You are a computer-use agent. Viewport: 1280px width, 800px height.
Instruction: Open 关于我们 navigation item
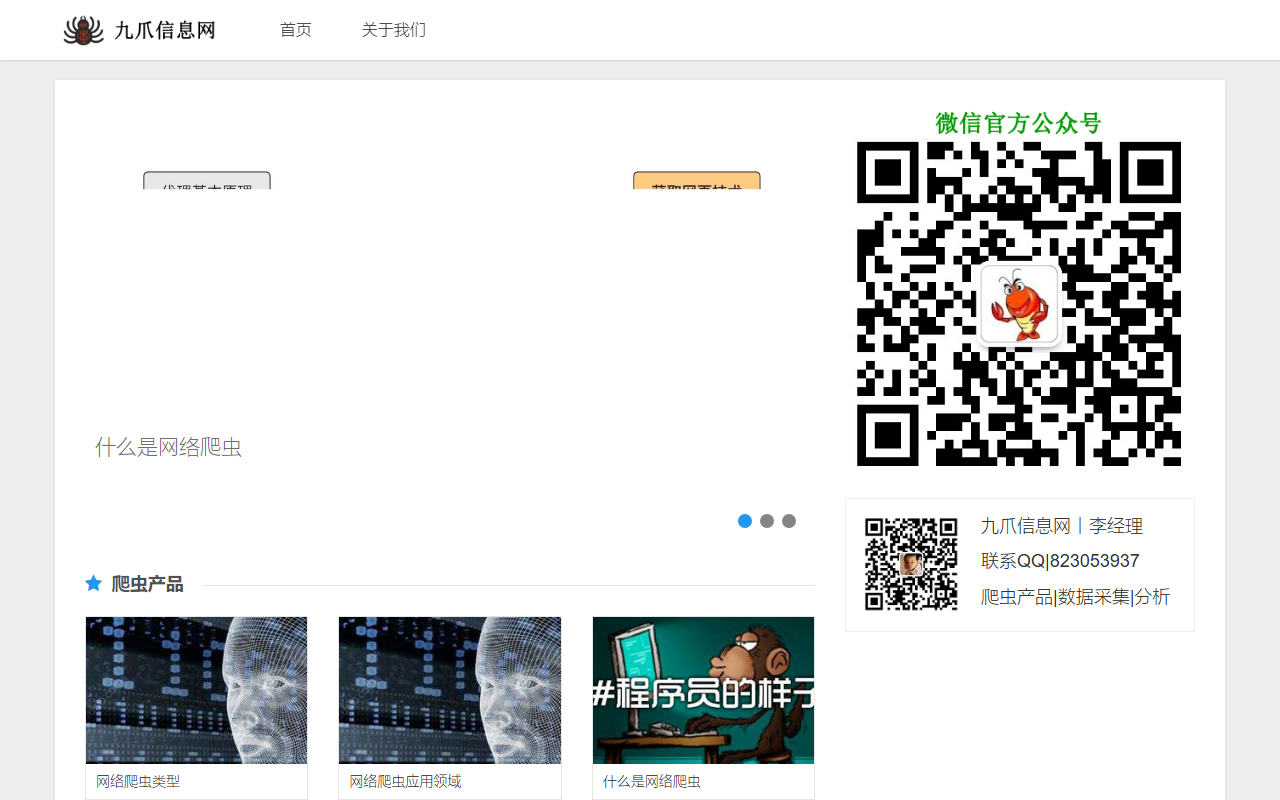(x=394, y=30)
